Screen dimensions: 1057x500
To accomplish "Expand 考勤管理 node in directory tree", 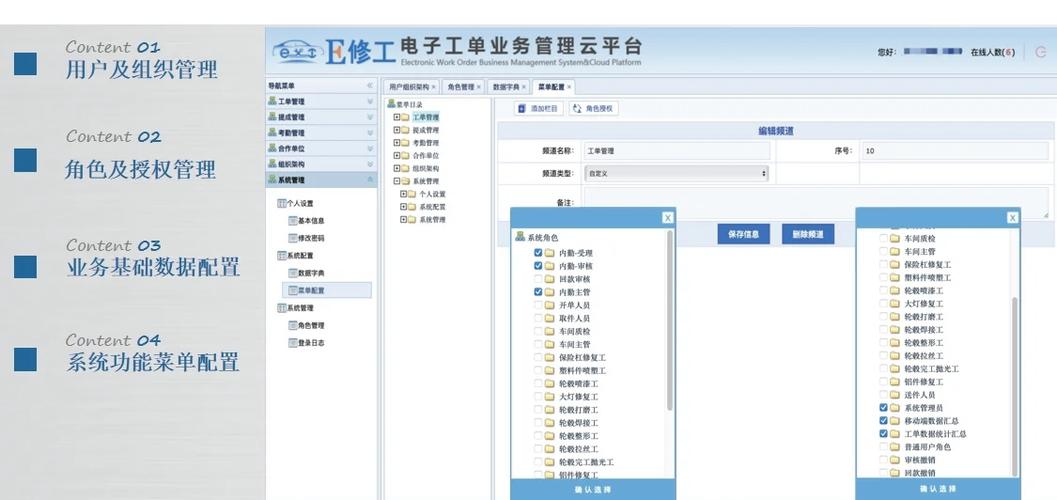I will (397, 143).
